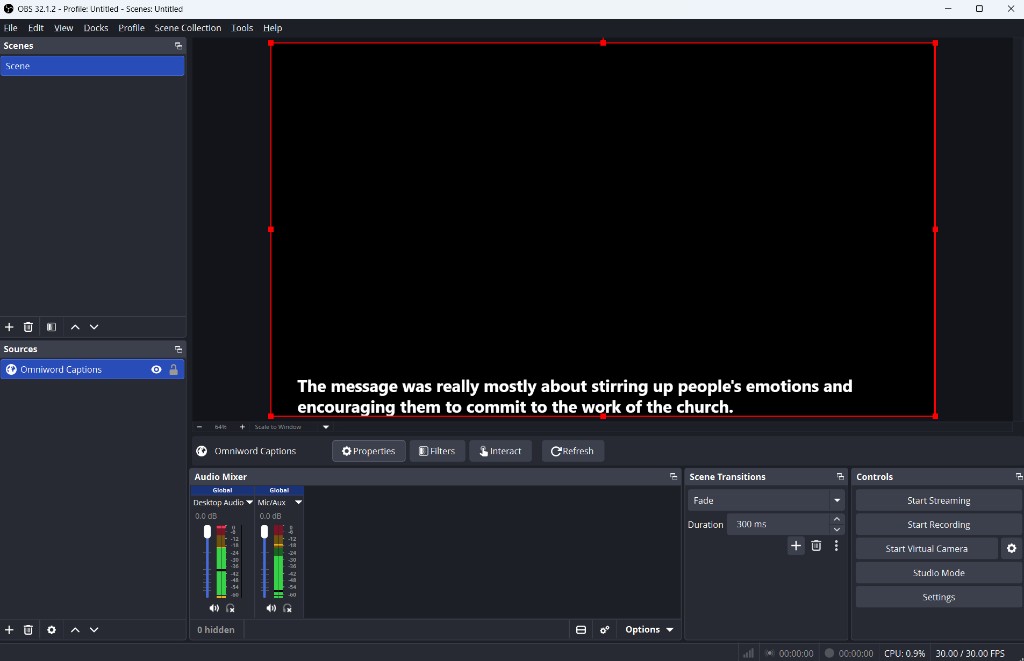Increase transition duration with up stepper
Image resolution: width=1024 pixels, height=661 pixels.
click(837, 519)
